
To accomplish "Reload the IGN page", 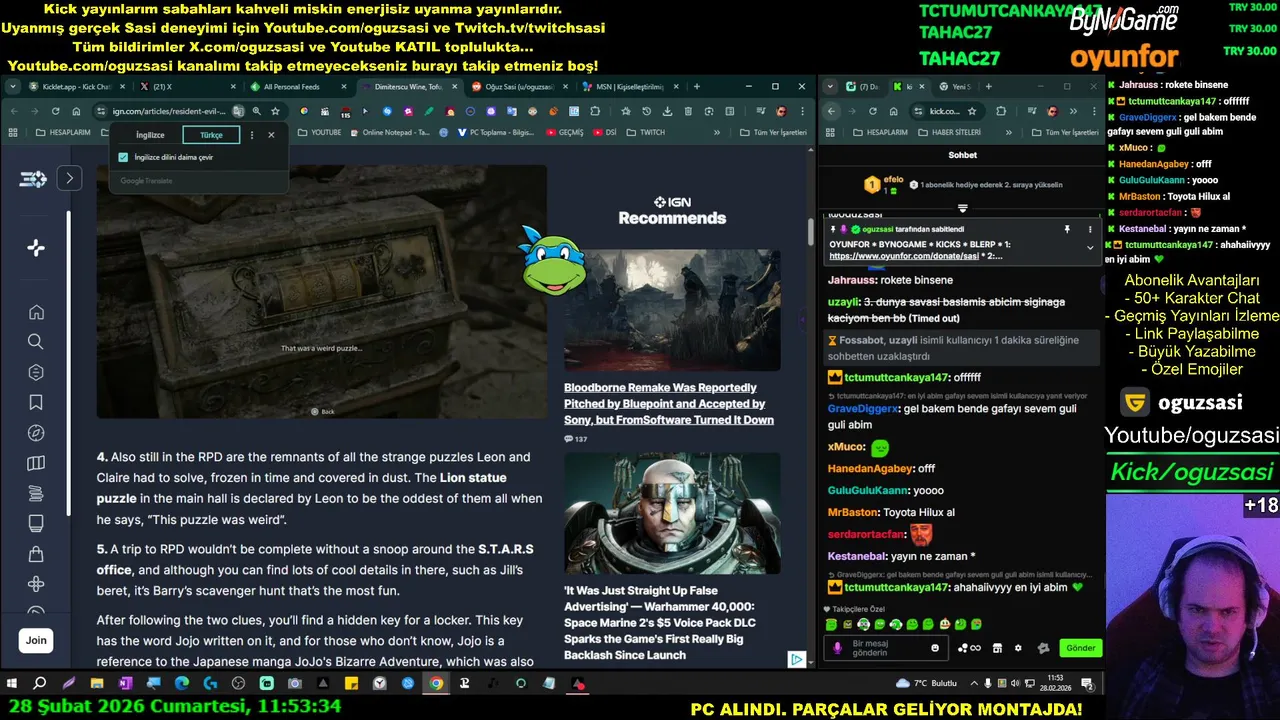I will [55, 111].
